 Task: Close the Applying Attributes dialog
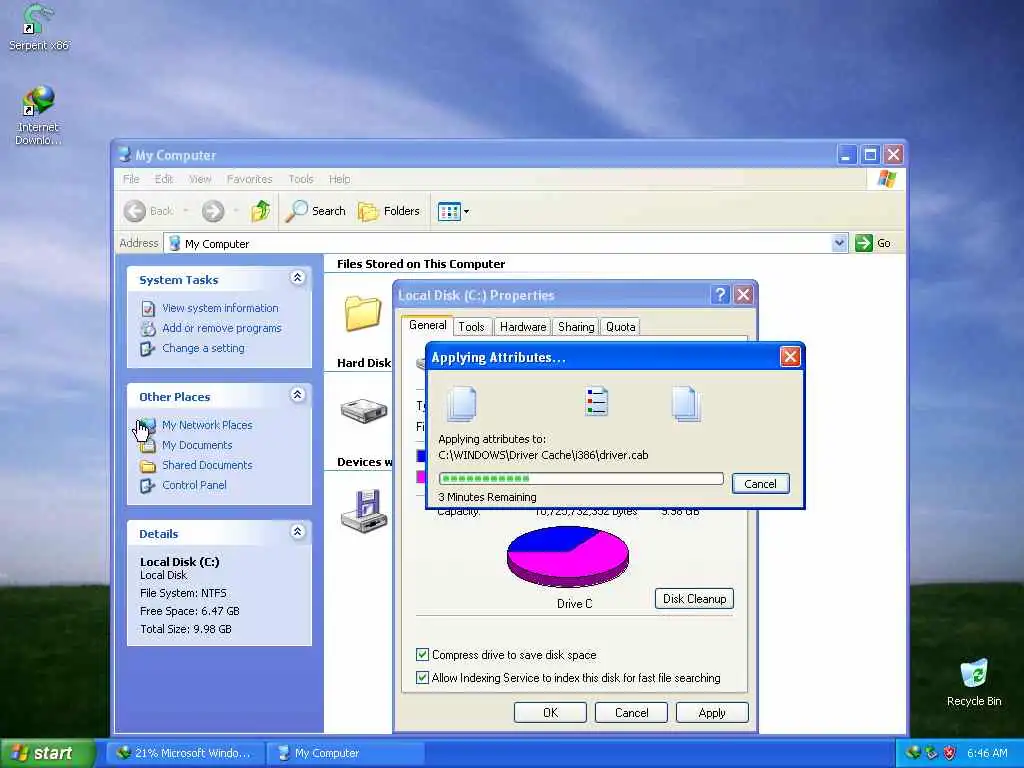[790, 357]
